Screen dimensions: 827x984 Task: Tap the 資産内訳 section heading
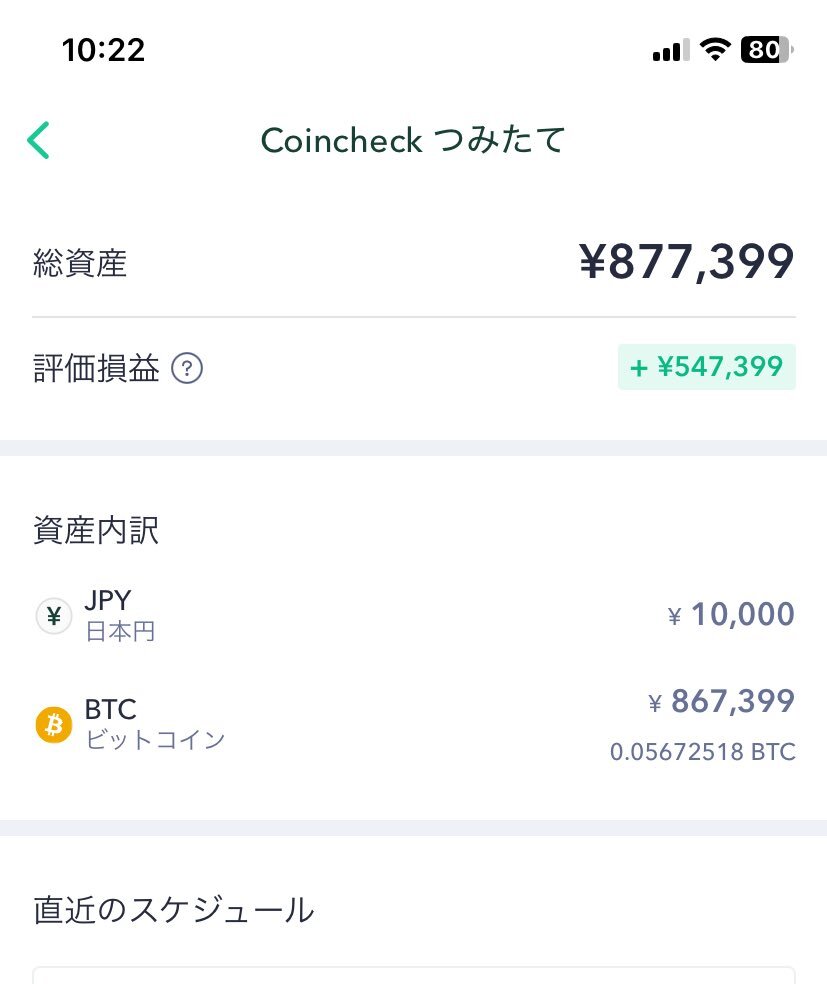coord(96,530)
